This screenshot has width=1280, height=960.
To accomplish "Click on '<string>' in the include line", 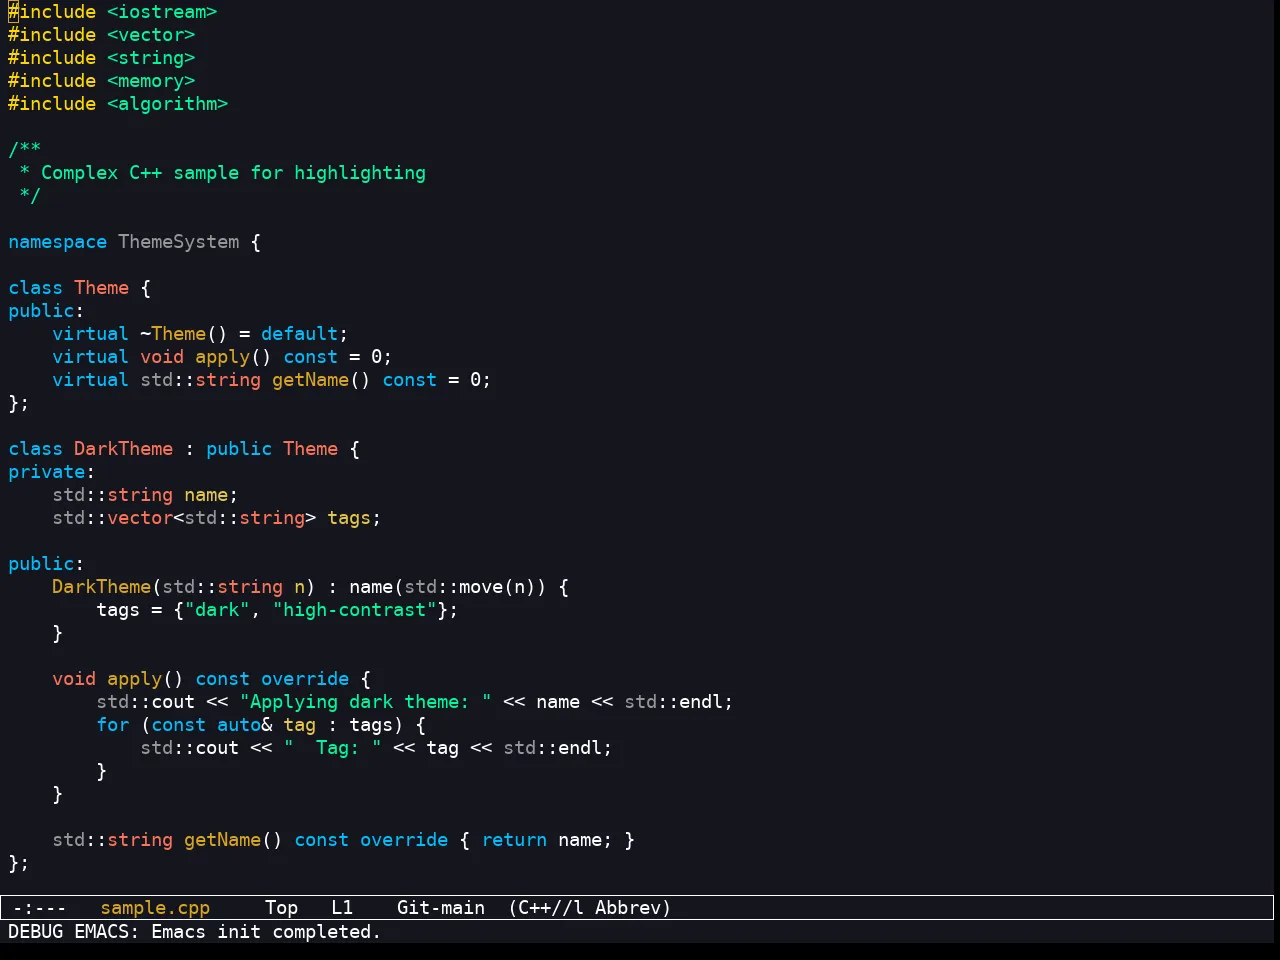I will 151,58.
